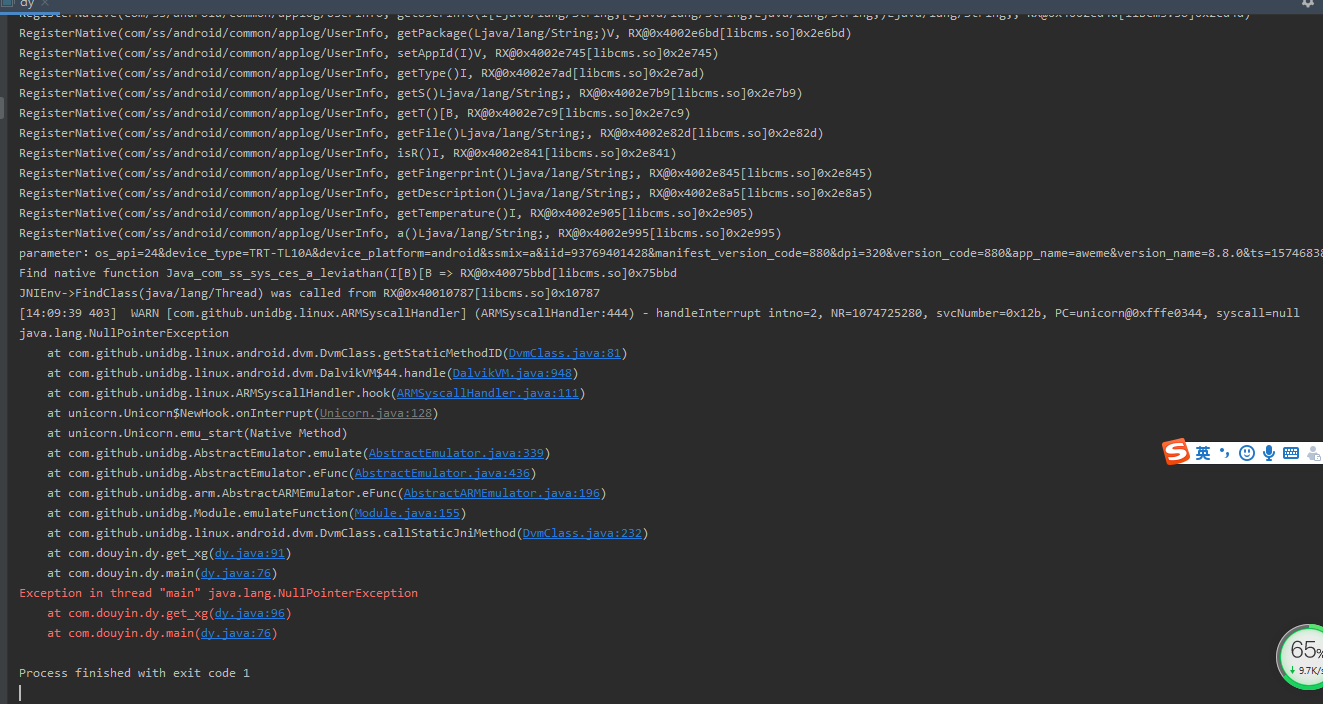Click the RegisterNative getDescription() line
The width and height of the screenshot is (1323, 704).
coord(445,193)
